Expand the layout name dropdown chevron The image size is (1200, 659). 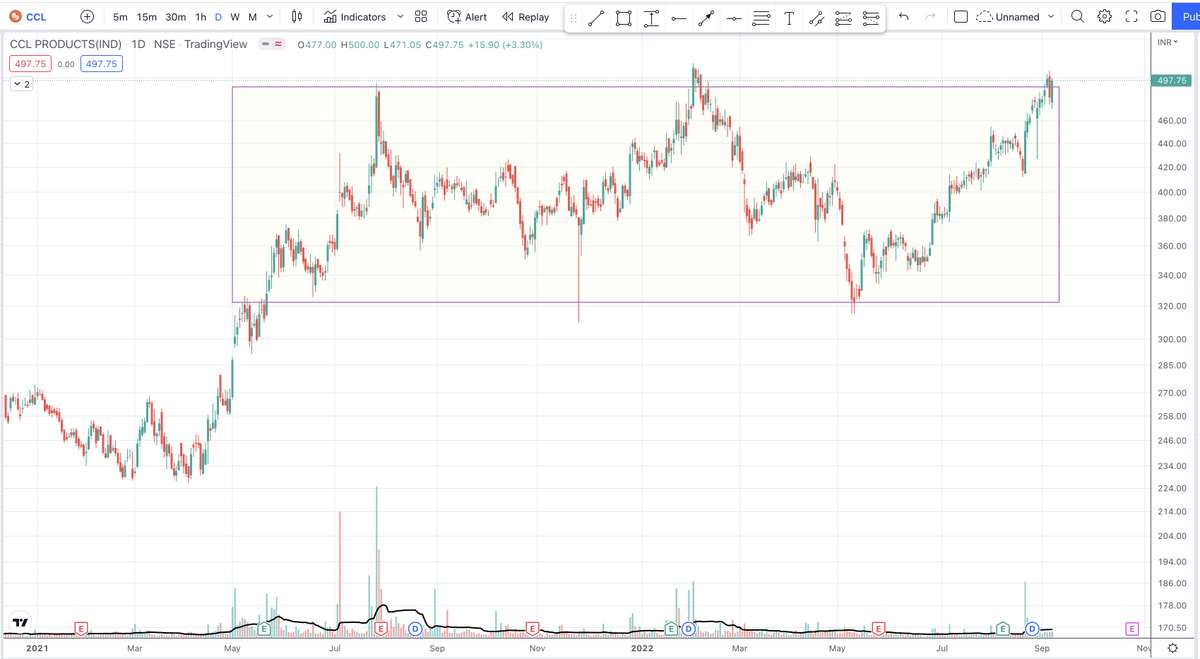pyautogui.click(x=1051, y=17)
